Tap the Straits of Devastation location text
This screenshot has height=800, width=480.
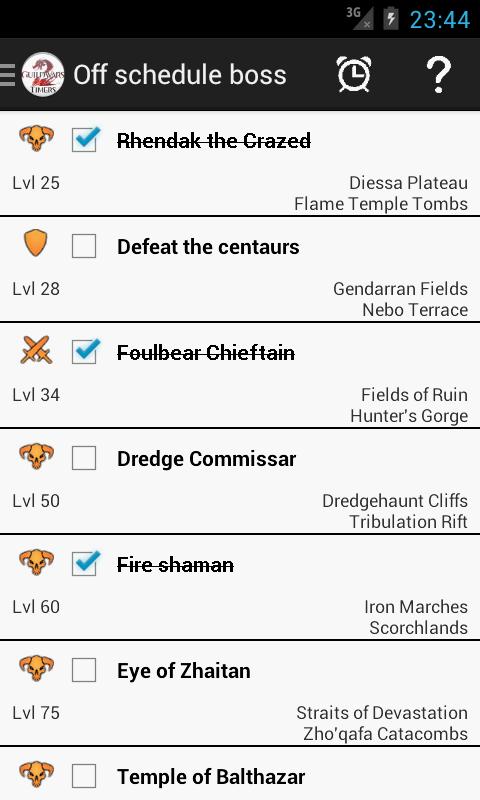(x=382, y=713)
